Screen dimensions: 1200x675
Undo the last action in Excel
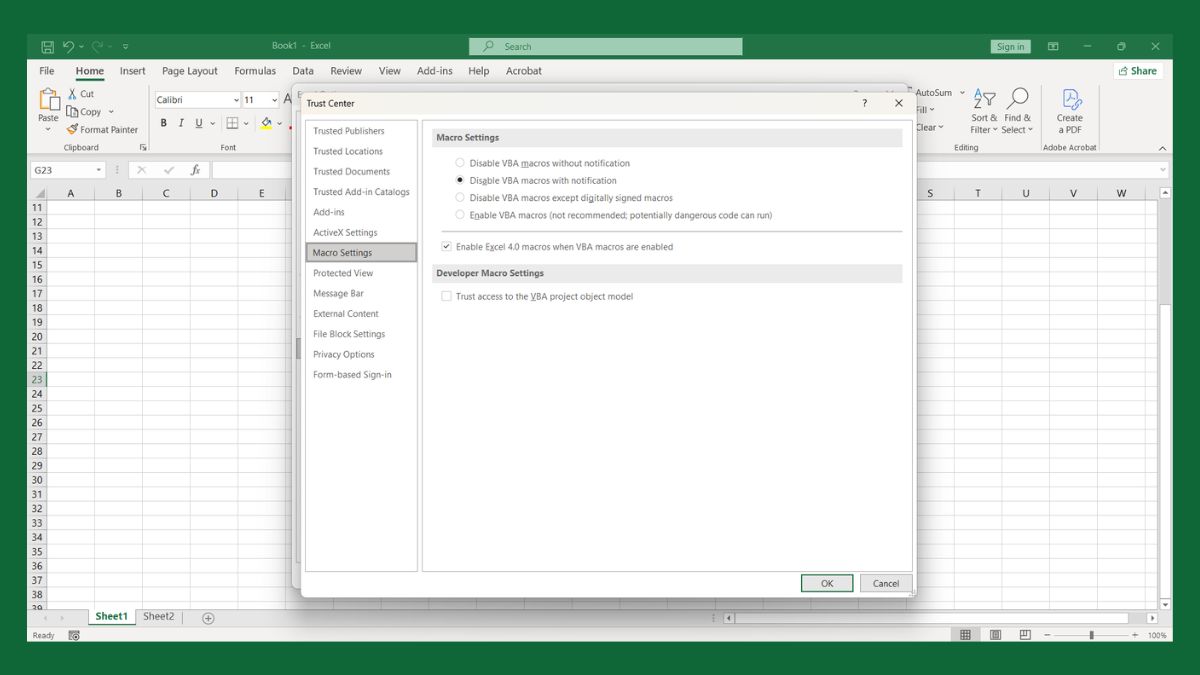[x=68, y=46]
